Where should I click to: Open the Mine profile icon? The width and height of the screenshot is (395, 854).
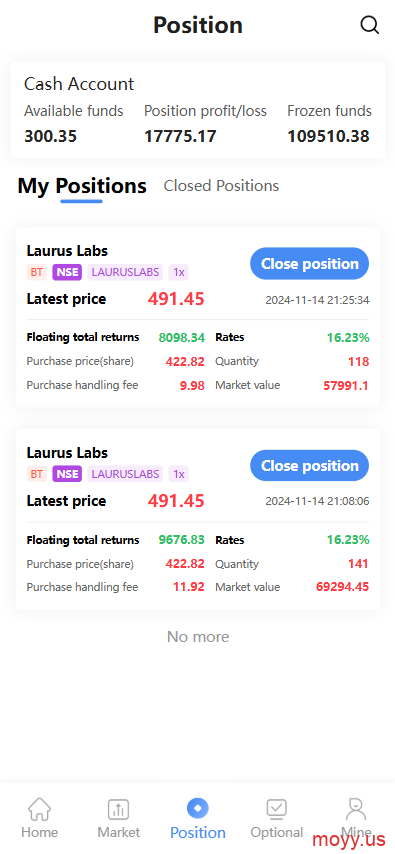tap(356, 809)
